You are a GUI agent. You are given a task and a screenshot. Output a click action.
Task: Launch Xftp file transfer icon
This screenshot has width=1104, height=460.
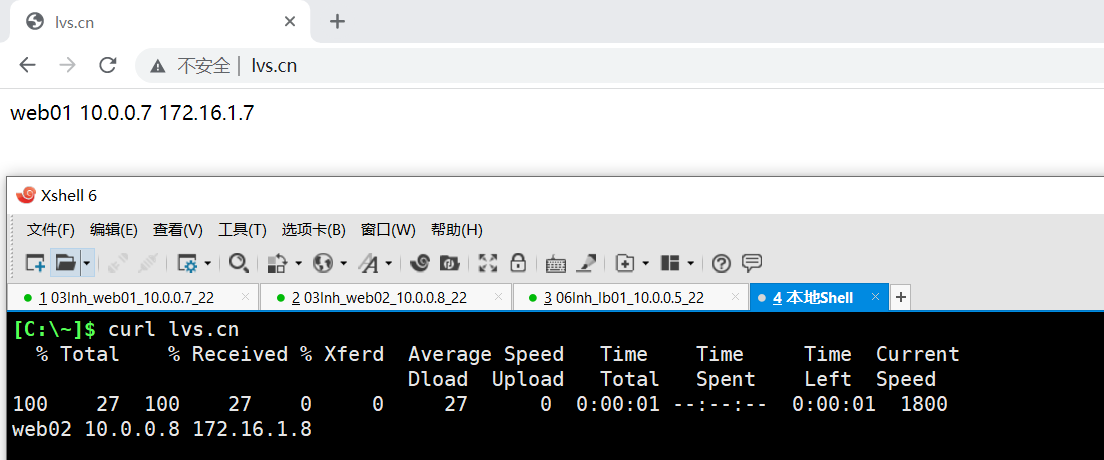coord(449,263)
